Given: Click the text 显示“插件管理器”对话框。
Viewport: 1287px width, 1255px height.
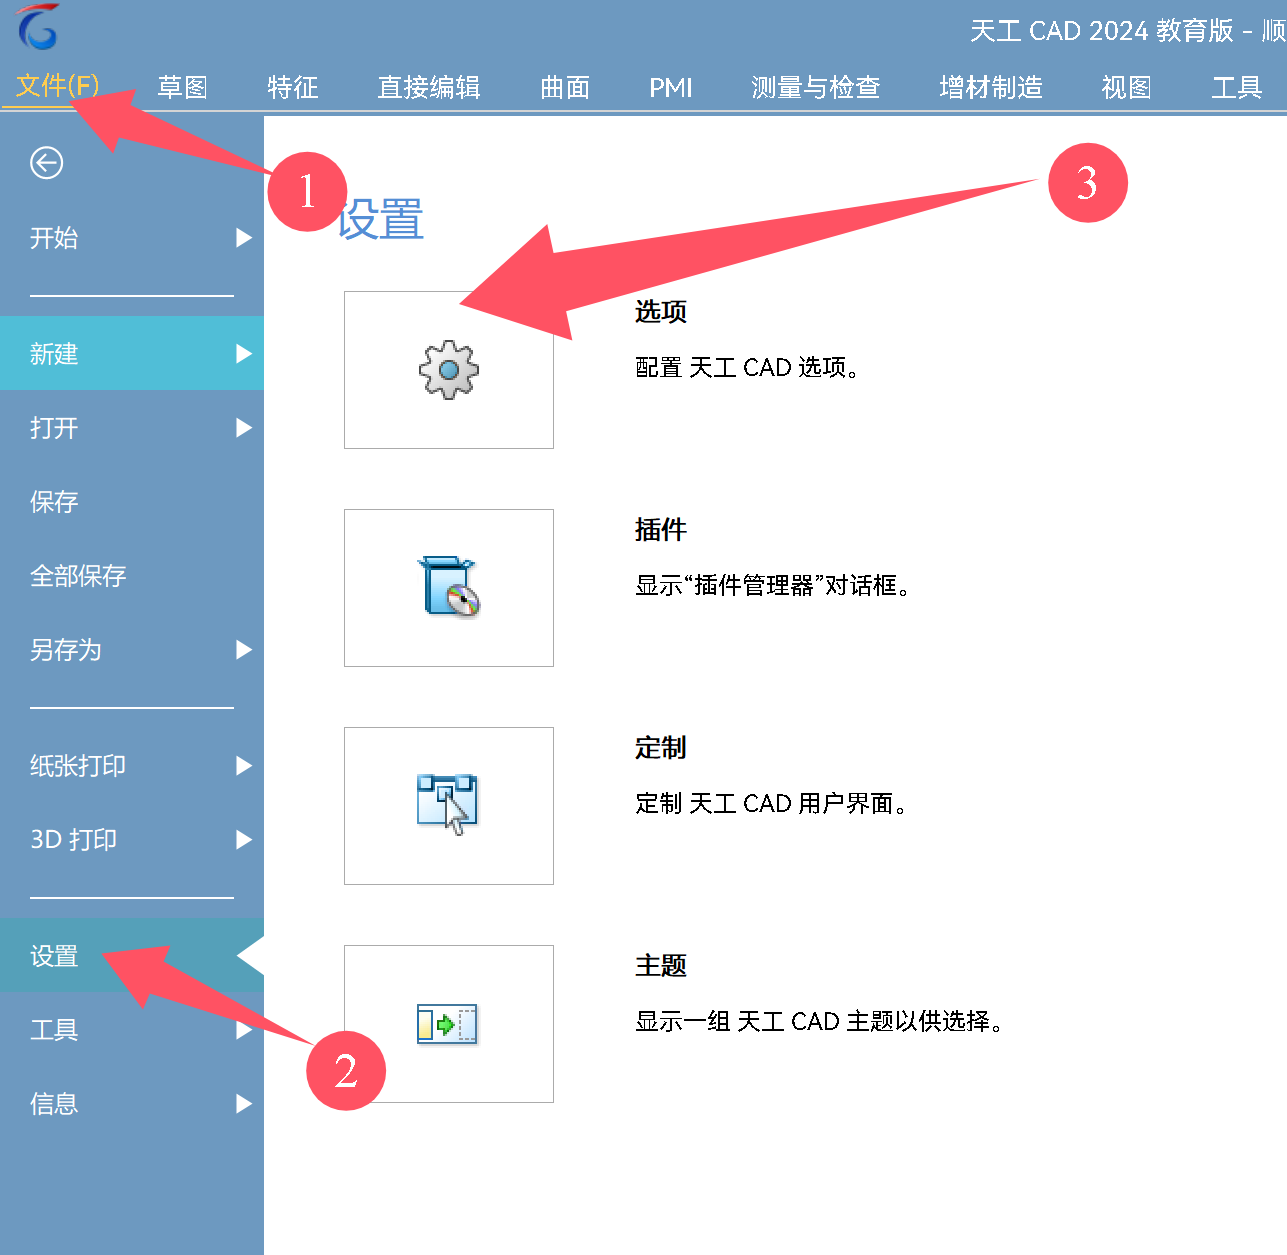Looking at the screenshot, I should tap(773, 586).
